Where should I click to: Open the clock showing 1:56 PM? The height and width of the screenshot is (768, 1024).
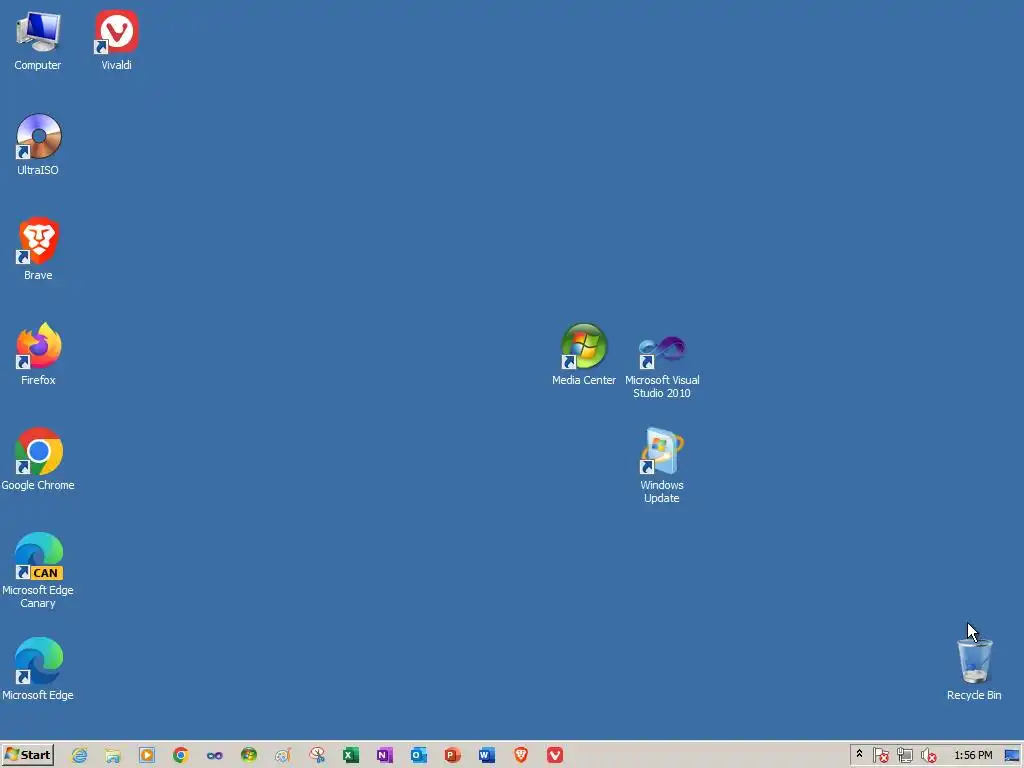(973, 755)
